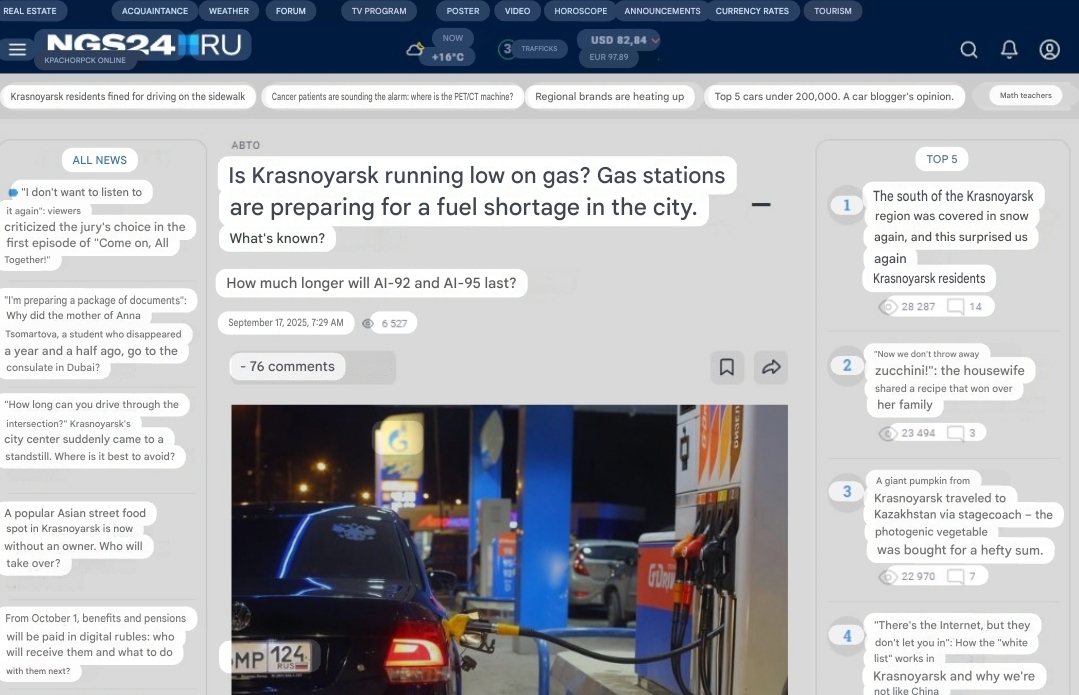
Task: Open the Video section
Action: click(517, 11)
